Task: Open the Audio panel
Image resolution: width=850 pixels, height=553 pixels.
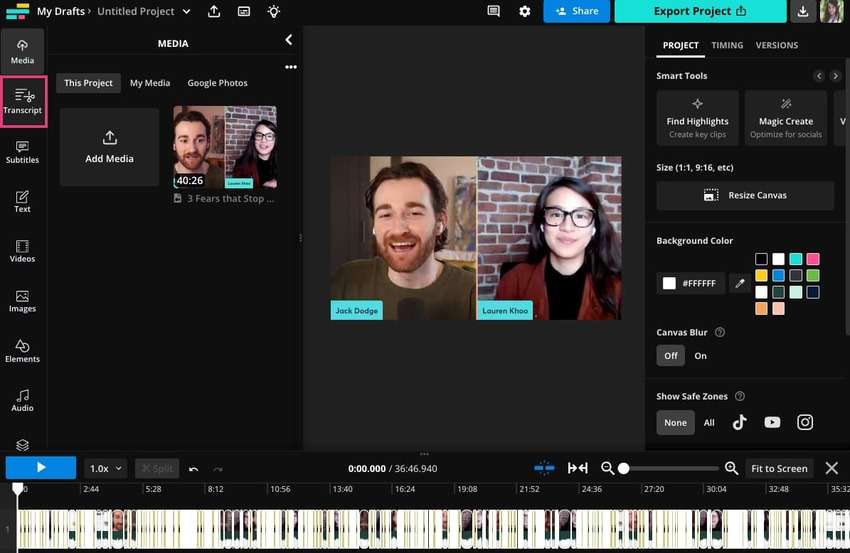Action: point(22,400)
